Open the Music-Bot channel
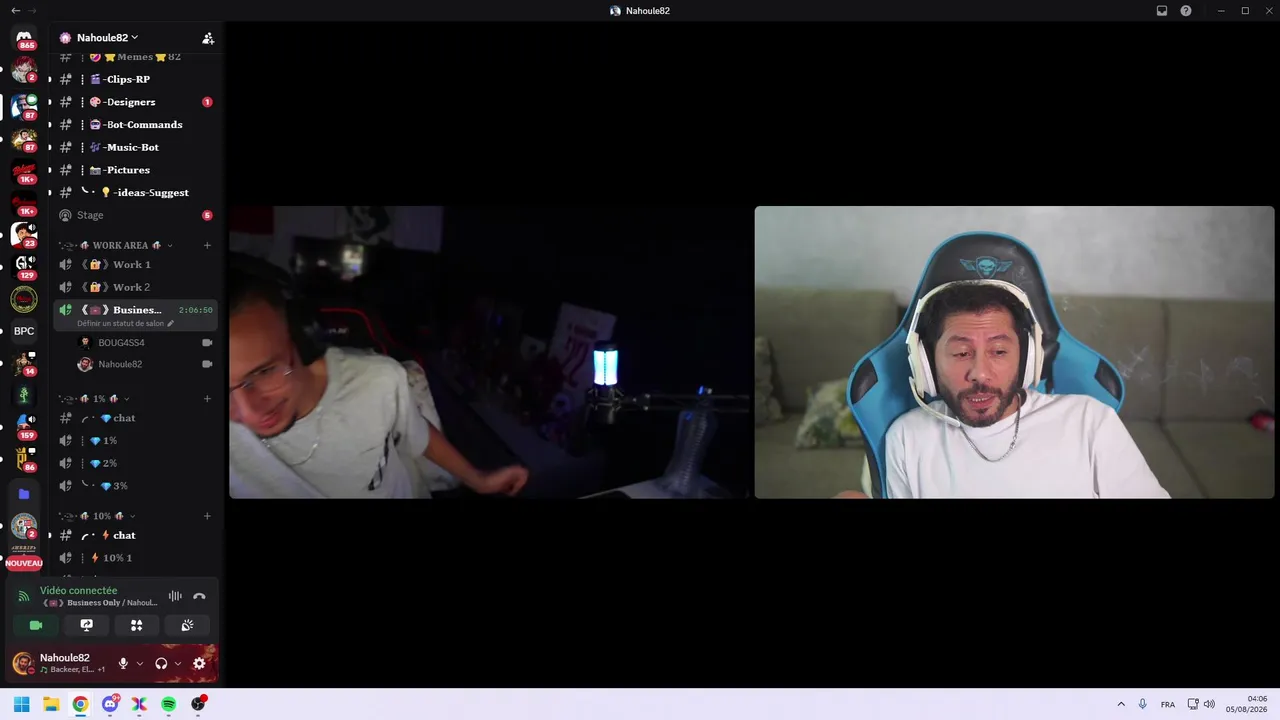This screenshot has height=720, width=1280. pyautogui.click(x=135, y=147)
